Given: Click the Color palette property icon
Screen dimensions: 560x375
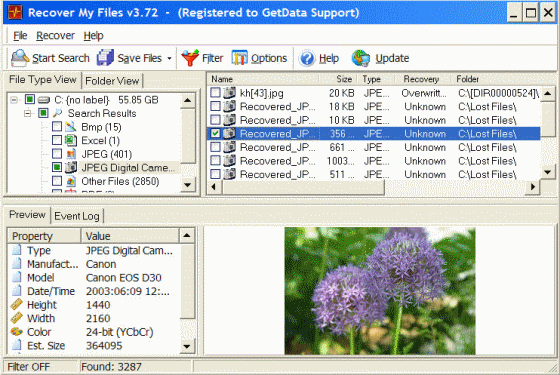Looking at the screenshot, I should click(x=16, y=331).
